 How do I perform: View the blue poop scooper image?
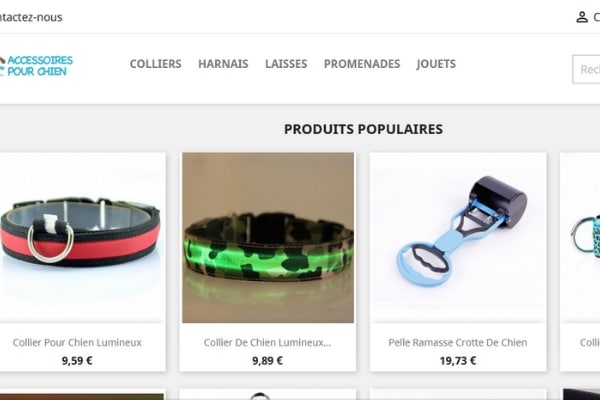click(x=458, y=237)
